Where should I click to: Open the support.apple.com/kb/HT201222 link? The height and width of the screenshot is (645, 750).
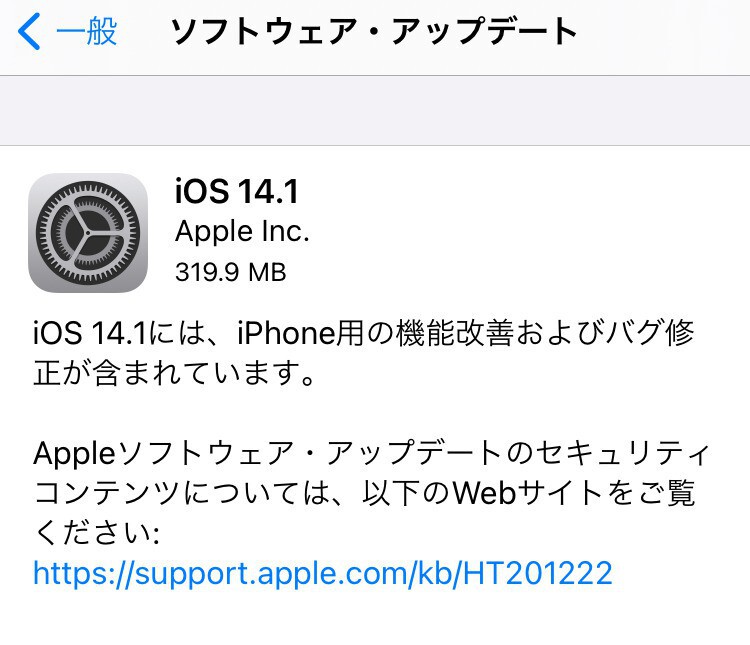323,573
